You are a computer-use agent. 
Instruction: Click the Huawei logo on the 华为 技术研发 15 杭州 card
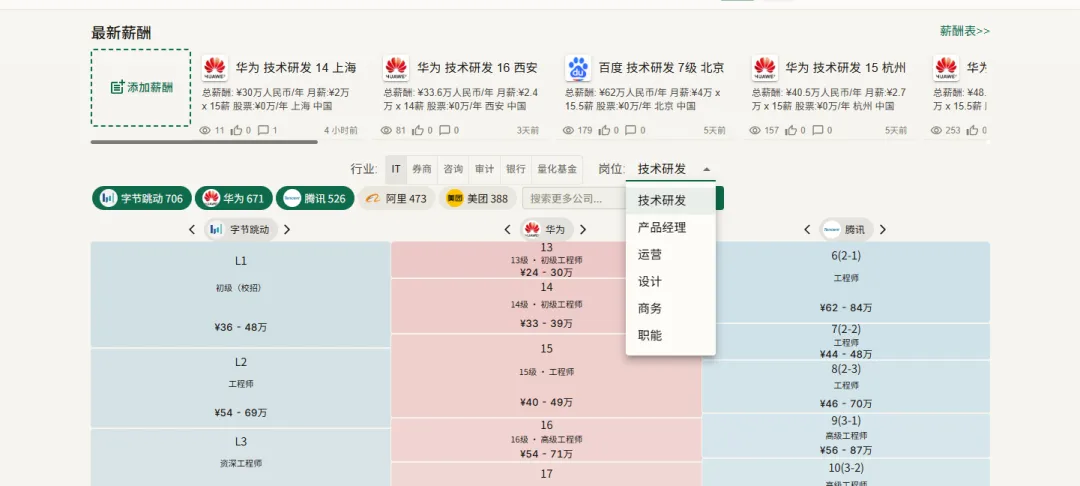pos(765,67)
